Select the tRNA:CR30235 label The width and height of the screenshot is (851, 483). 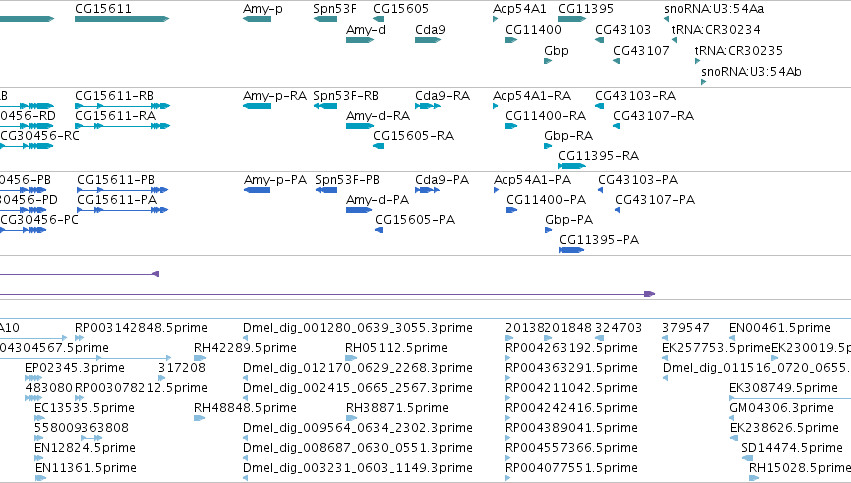[739, 50]
